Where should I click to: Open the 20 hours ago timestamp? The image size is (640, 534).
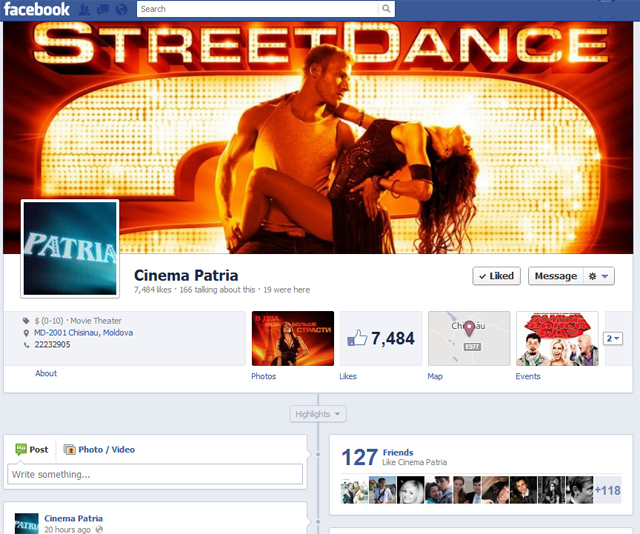tap(67, 530)
